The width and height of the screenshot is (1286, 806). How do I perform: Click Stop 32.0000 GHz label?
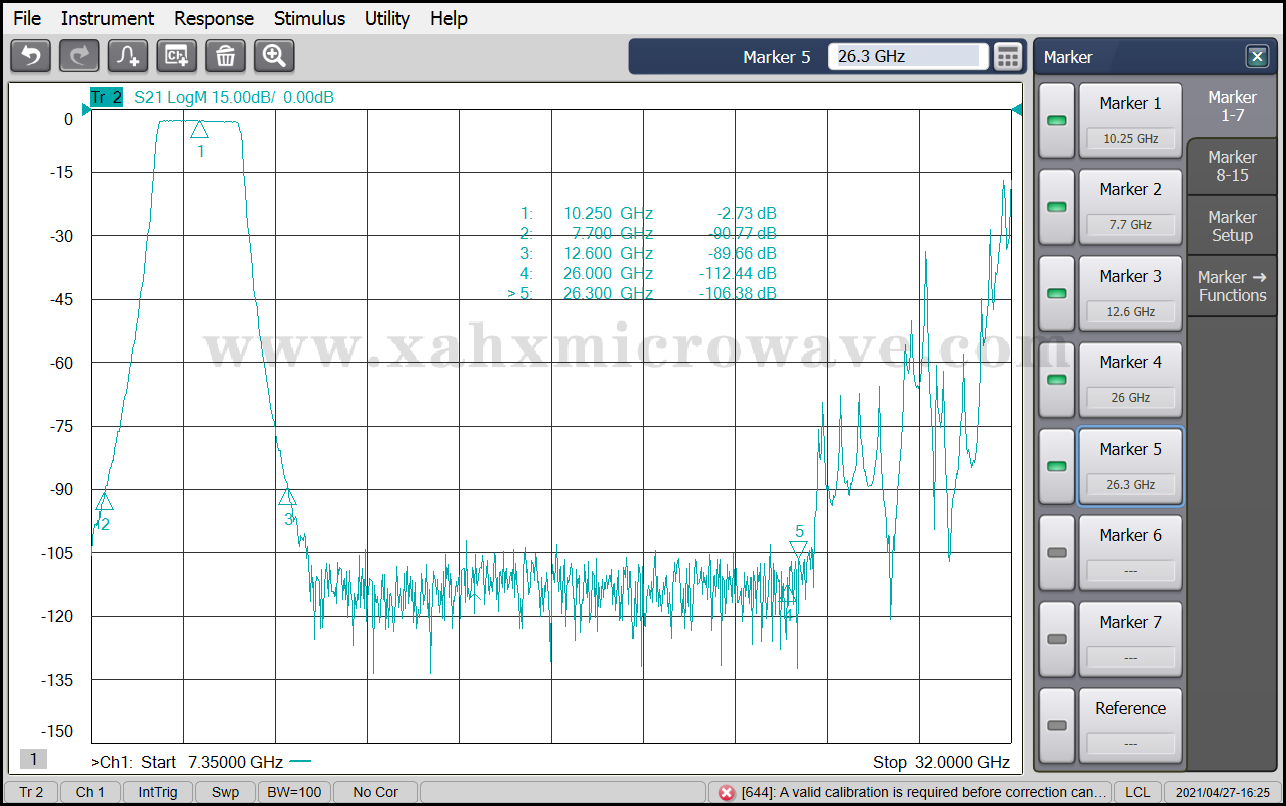941,762
